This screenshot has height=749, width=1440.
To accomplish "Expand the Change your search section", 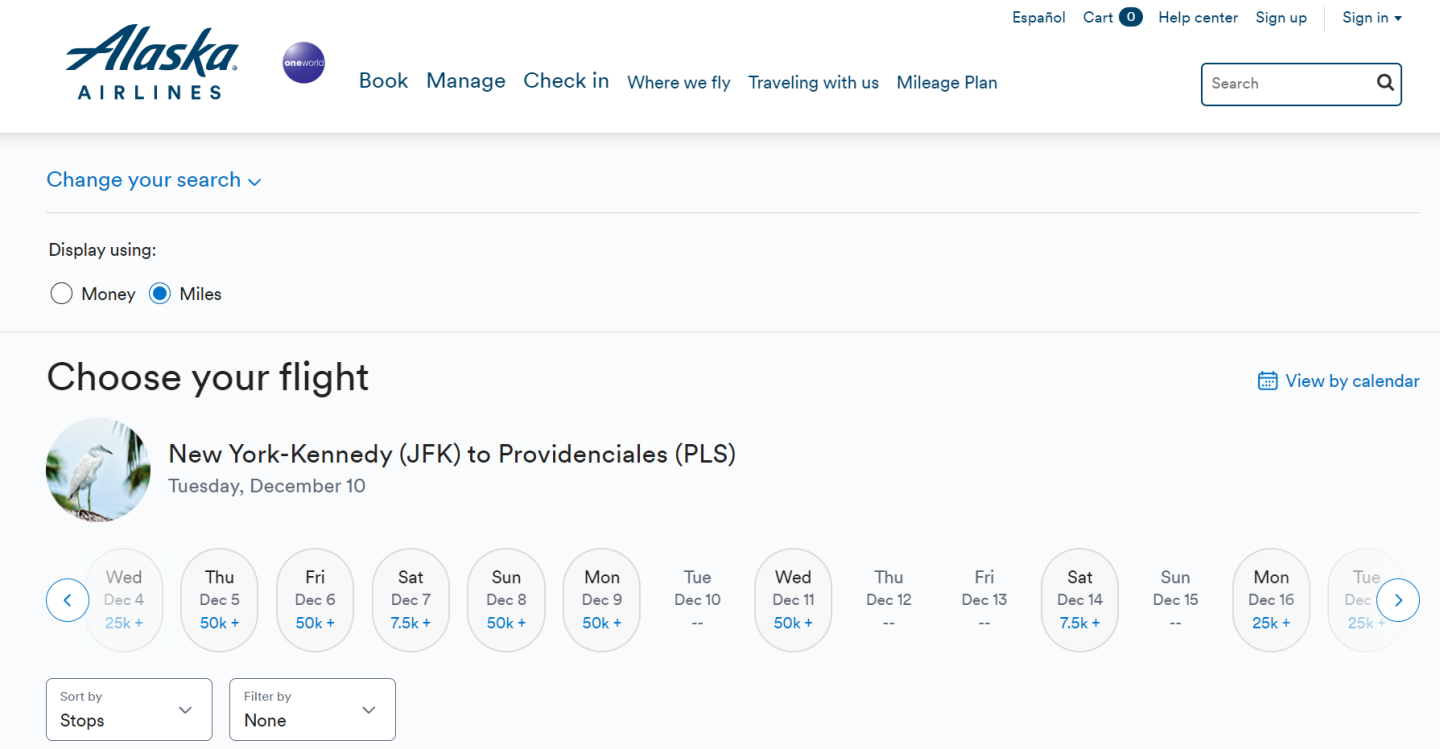I will [x=154, y=180].
